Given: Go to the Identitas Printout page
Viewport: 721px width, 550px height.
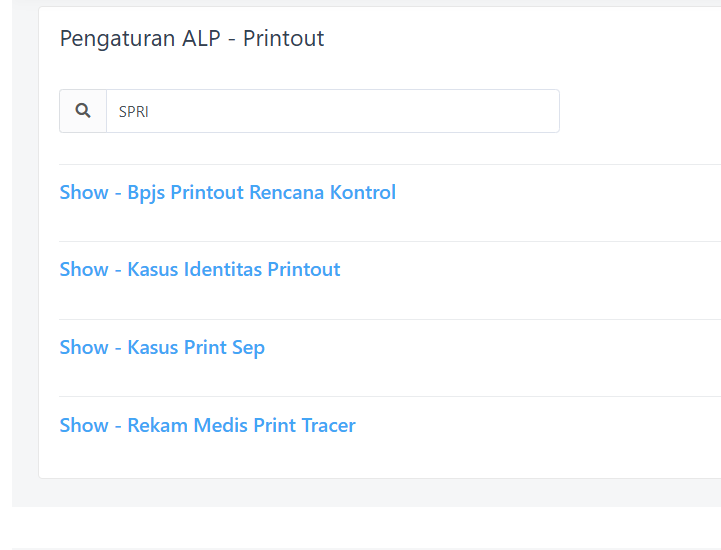Looking at the screenshot, I should (200, 269).
